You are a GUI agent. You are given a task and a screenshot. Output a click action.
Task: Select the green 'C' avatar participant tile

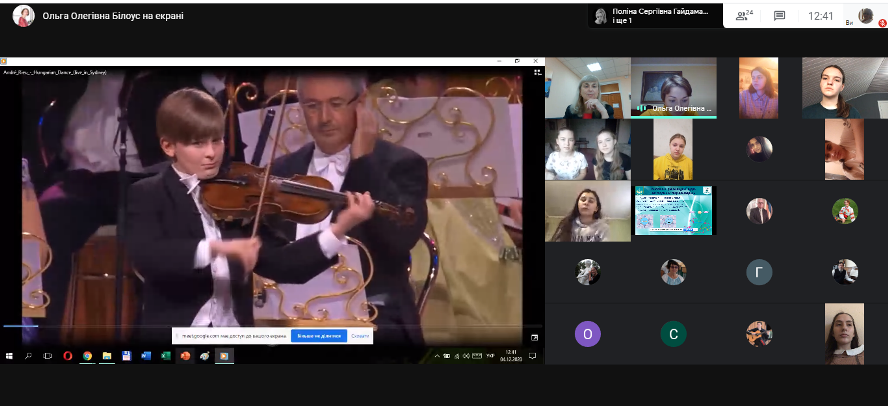tap(673, 334)
